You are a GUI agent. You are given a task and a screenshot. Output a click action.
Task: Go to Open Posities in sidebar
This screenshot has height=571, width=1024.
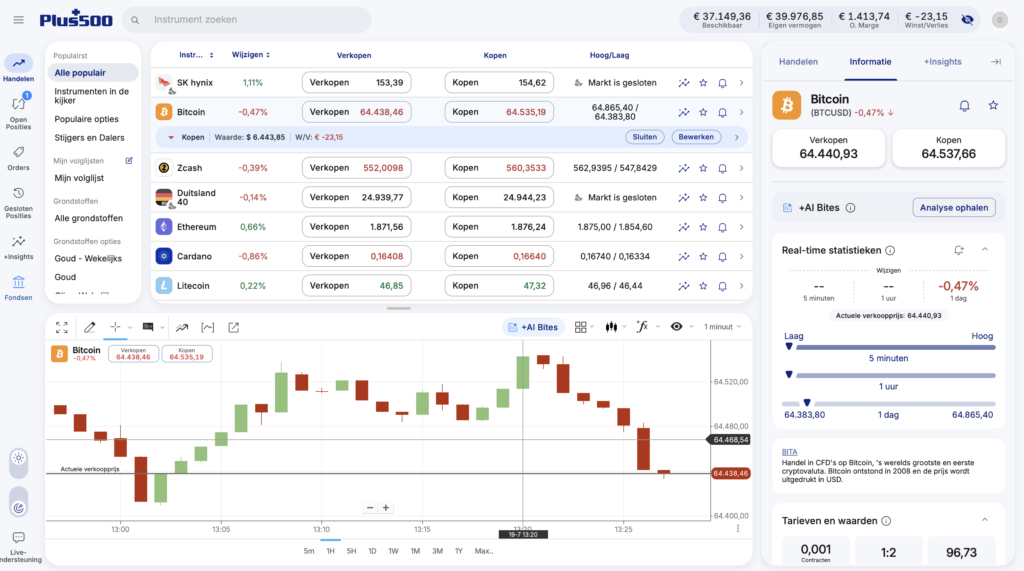point(18,112)
